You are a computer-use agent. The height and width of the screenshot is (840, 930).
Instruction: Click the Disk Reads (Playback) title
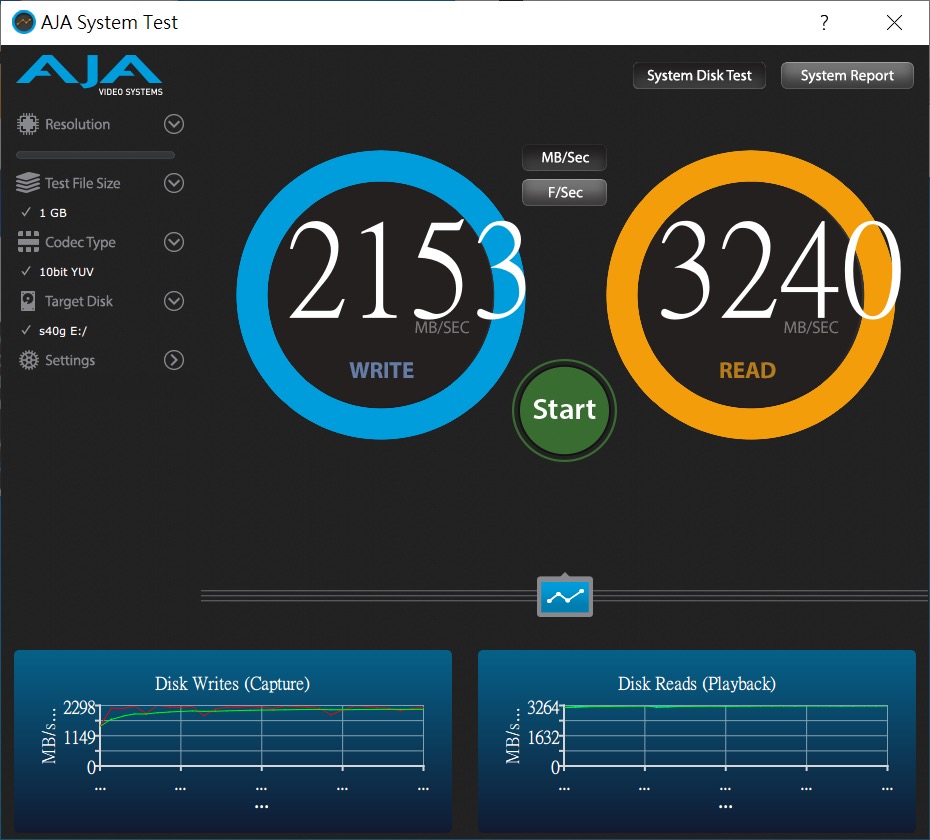[697, 683]
